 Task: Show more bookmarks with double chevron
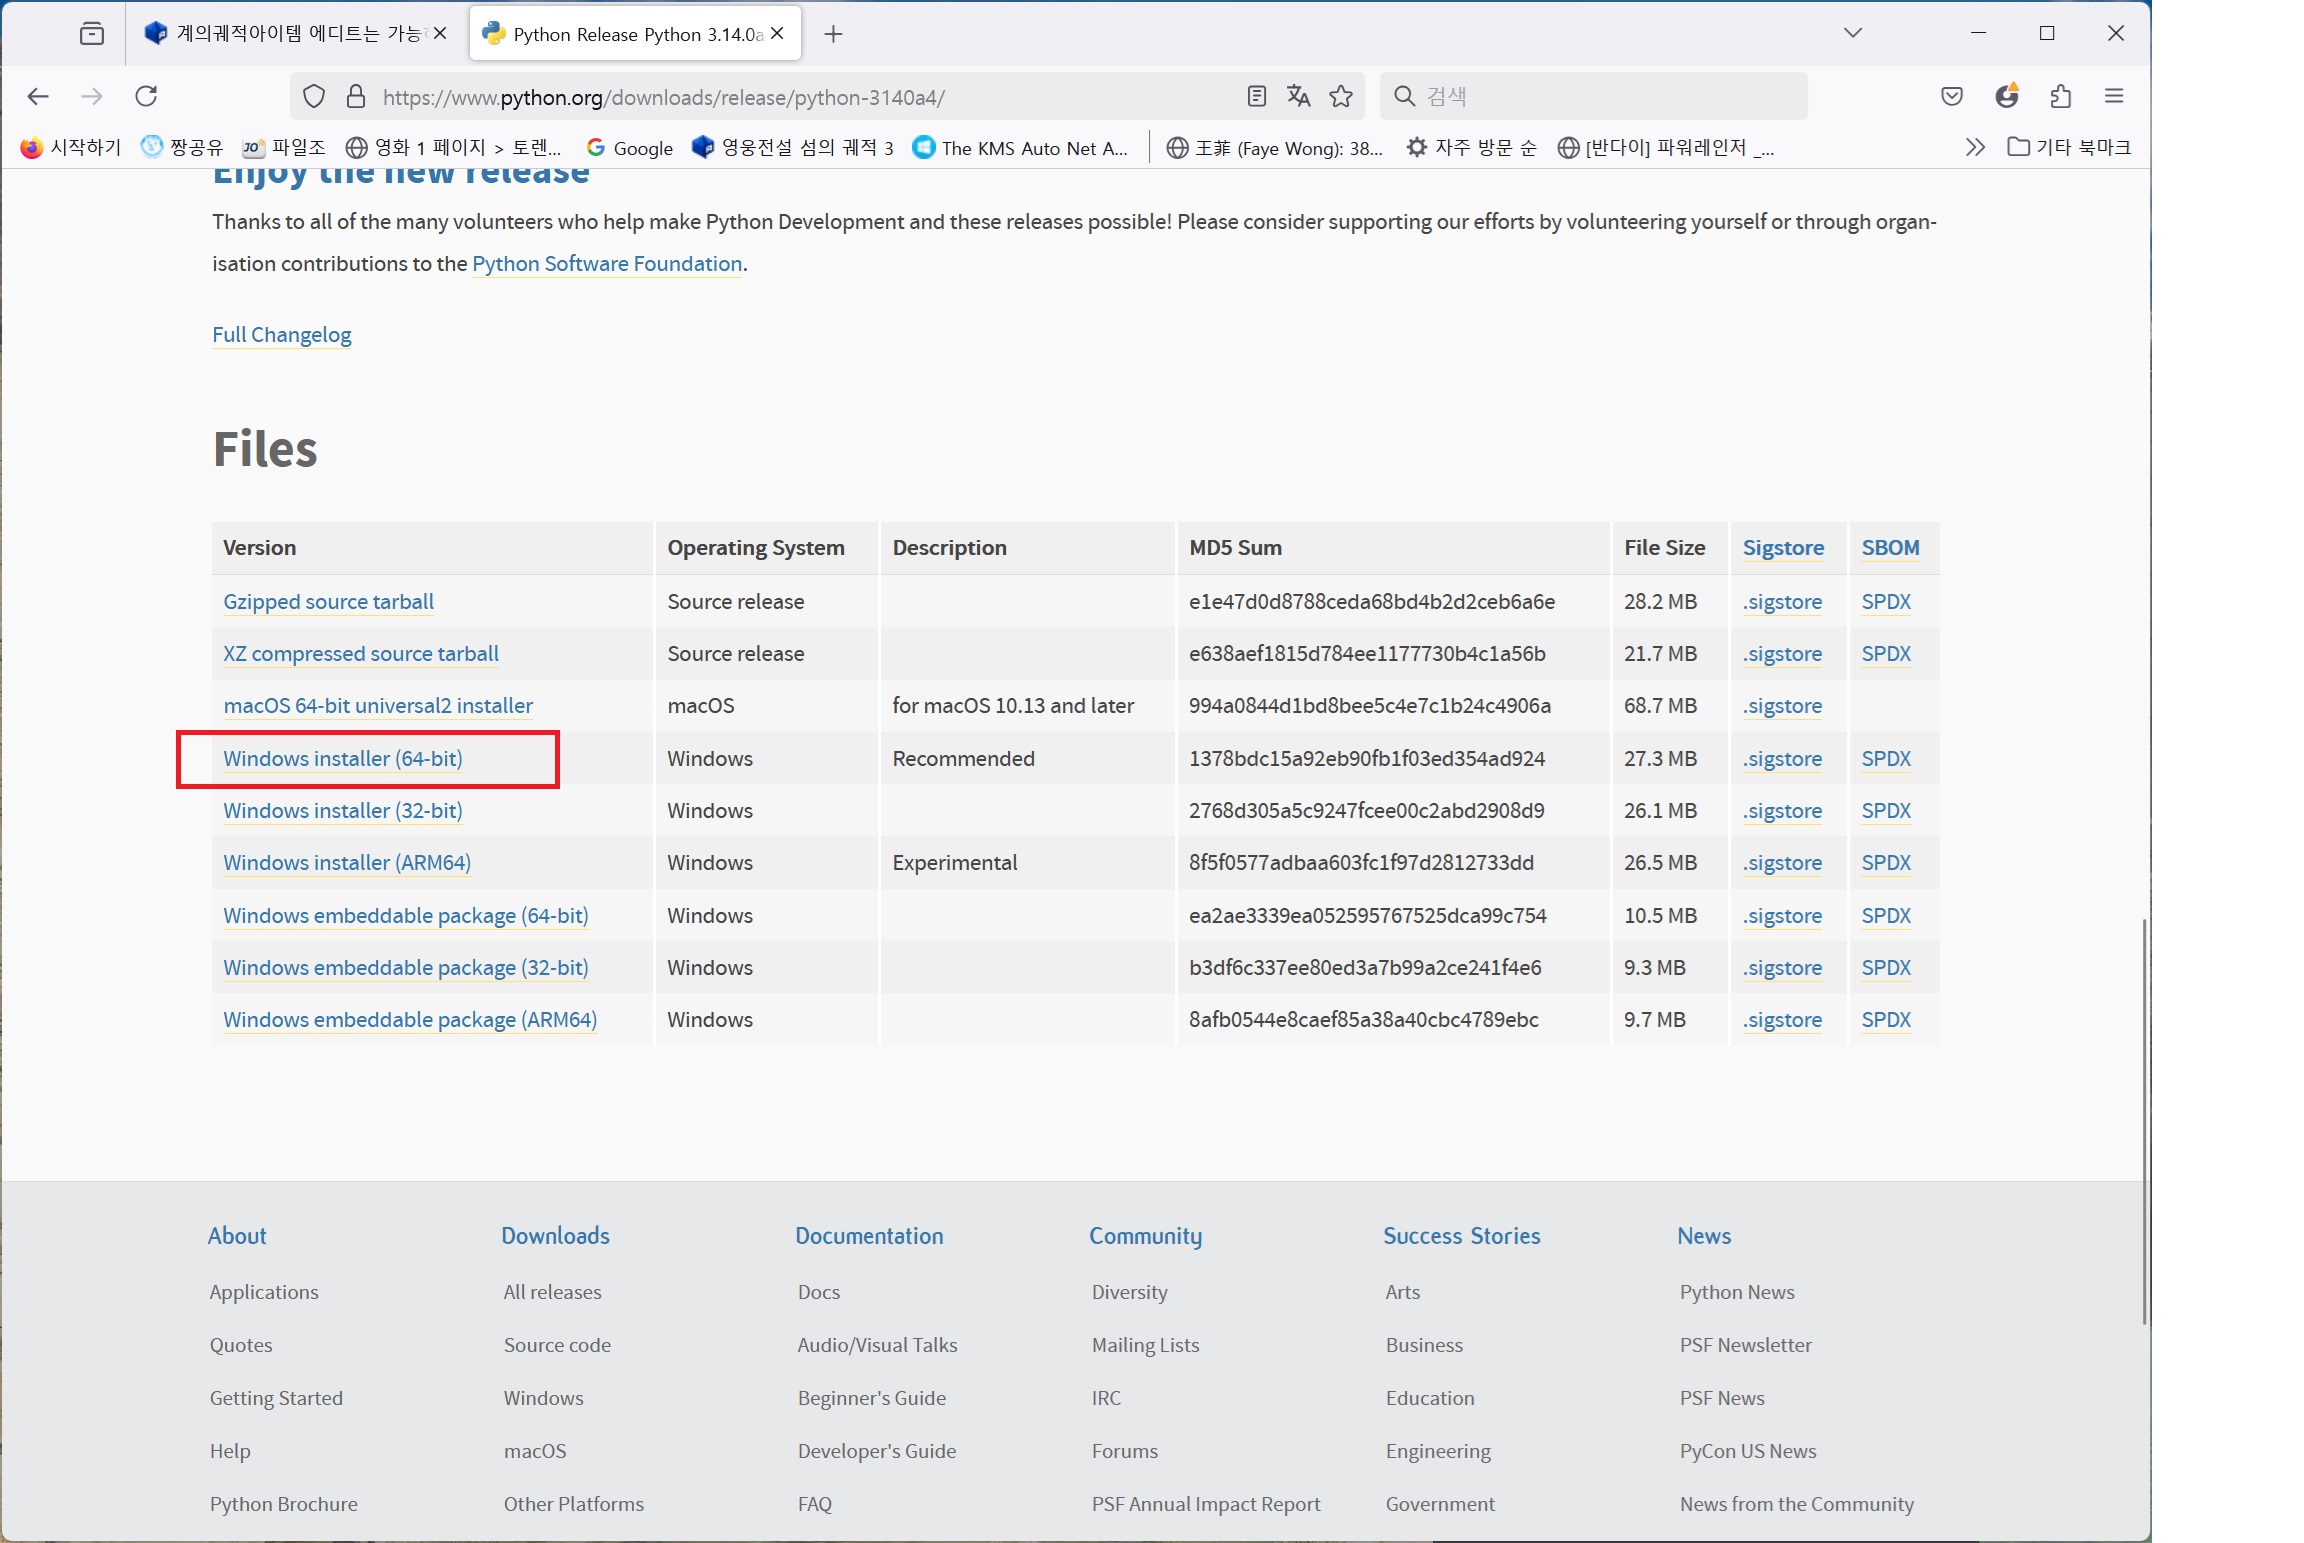tap(1974, 147)
